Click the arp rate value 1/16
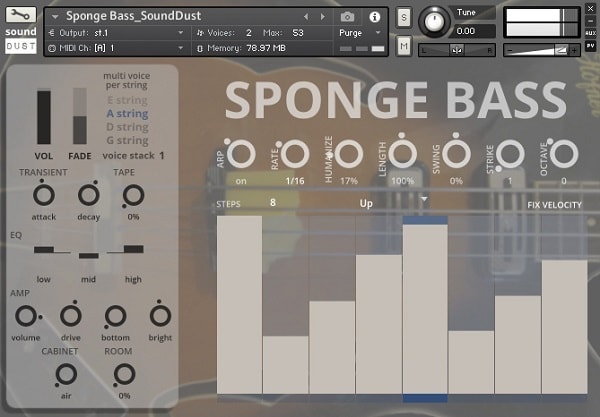Image resolution: width=600 pixels, height=417 pixels. pyautogui.click(x=295, y=181)
